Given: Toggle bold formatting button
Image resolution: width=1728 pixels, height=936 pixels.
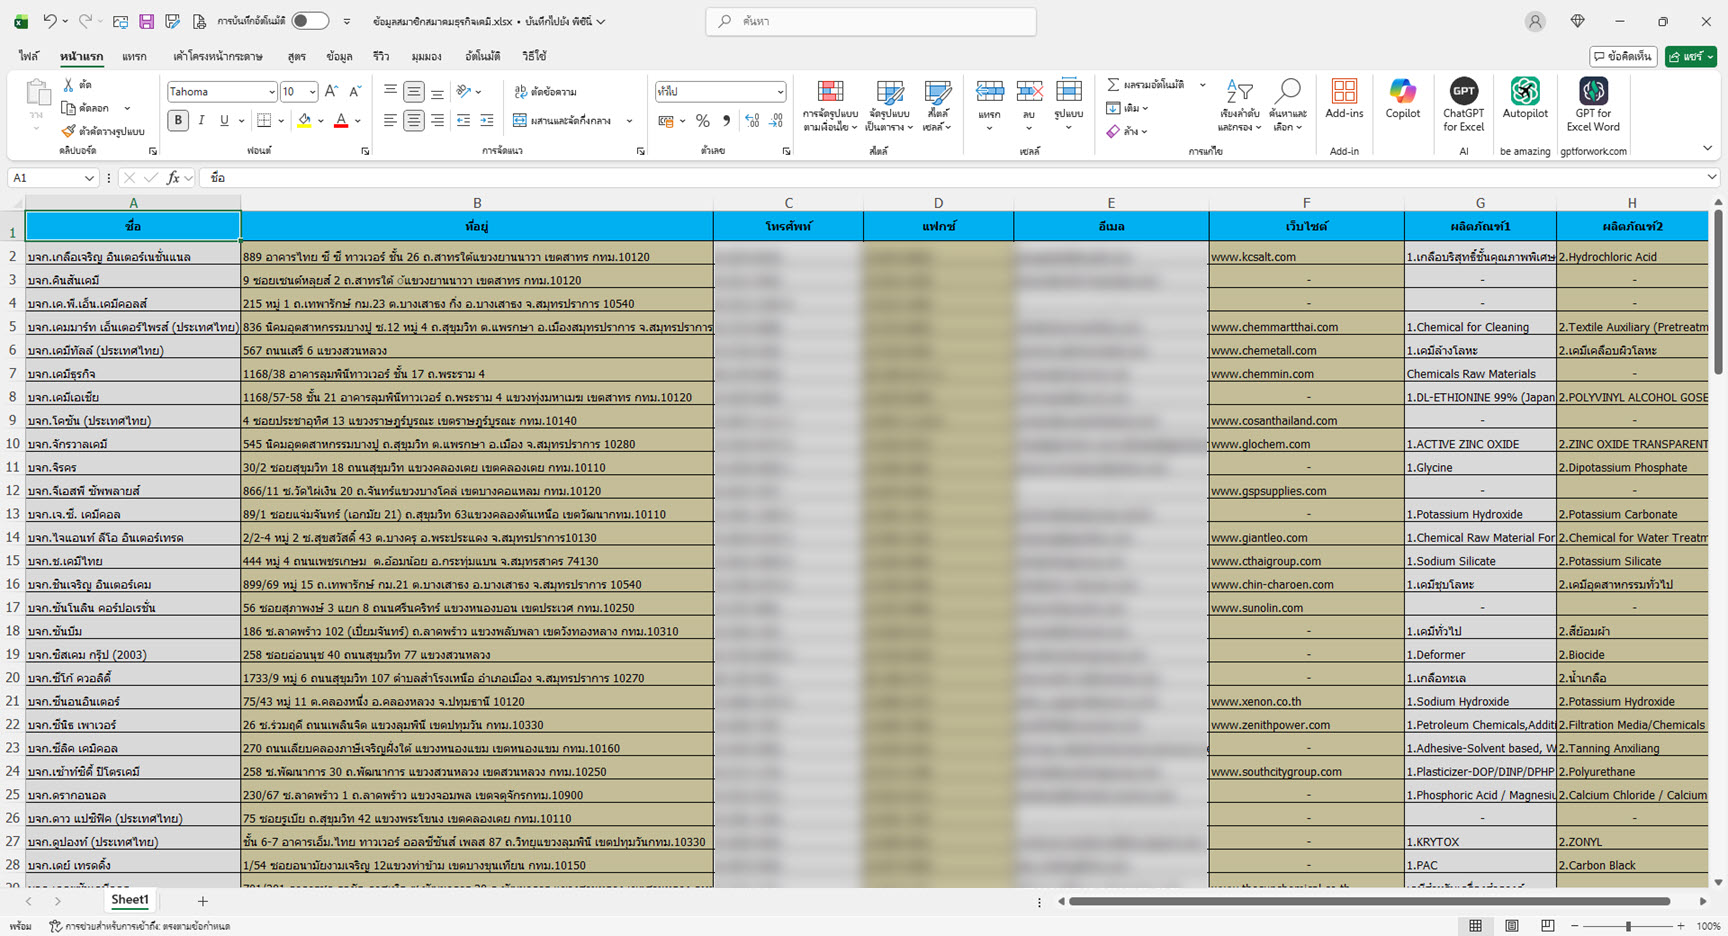Looking at the screenshot, I should click(x=178, y=121).
